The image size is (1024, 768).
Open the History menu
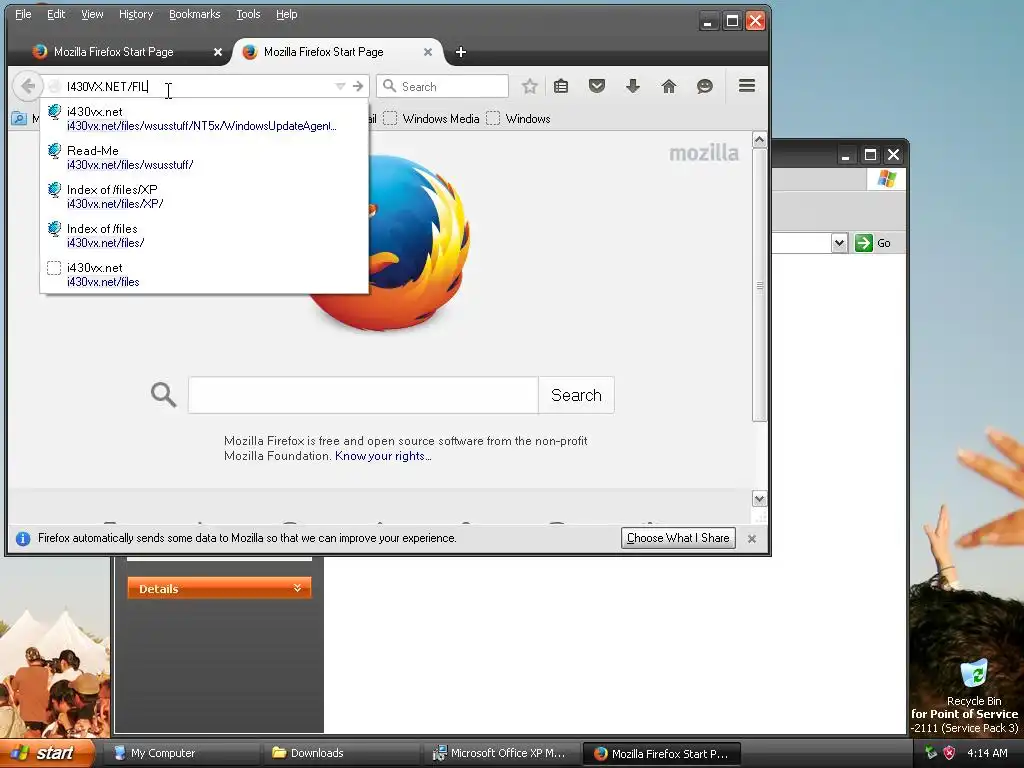coord(136,14)
